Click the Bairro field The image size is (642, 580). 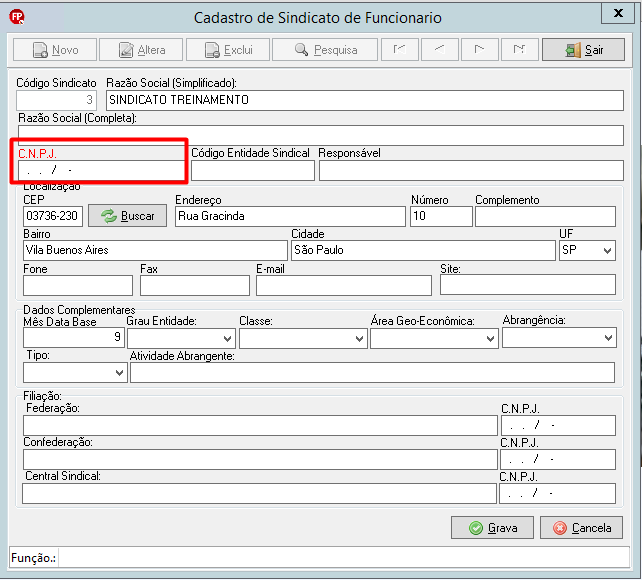coord(155,250)
